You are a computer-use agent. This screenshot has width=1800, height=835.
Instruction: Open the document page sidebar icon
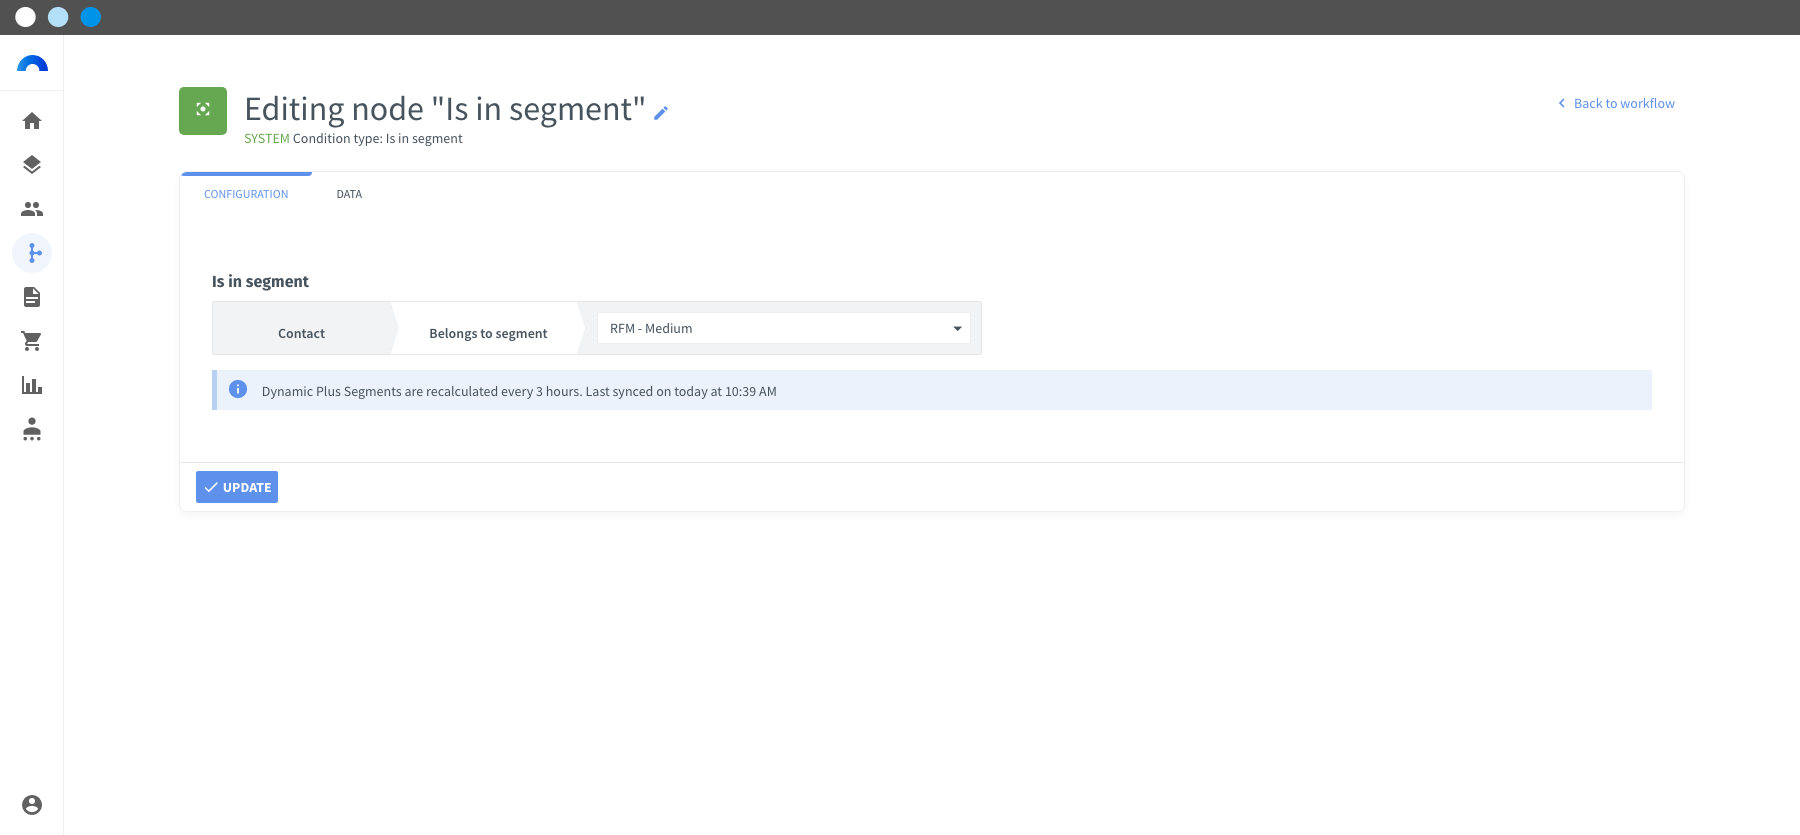[32, 297]
